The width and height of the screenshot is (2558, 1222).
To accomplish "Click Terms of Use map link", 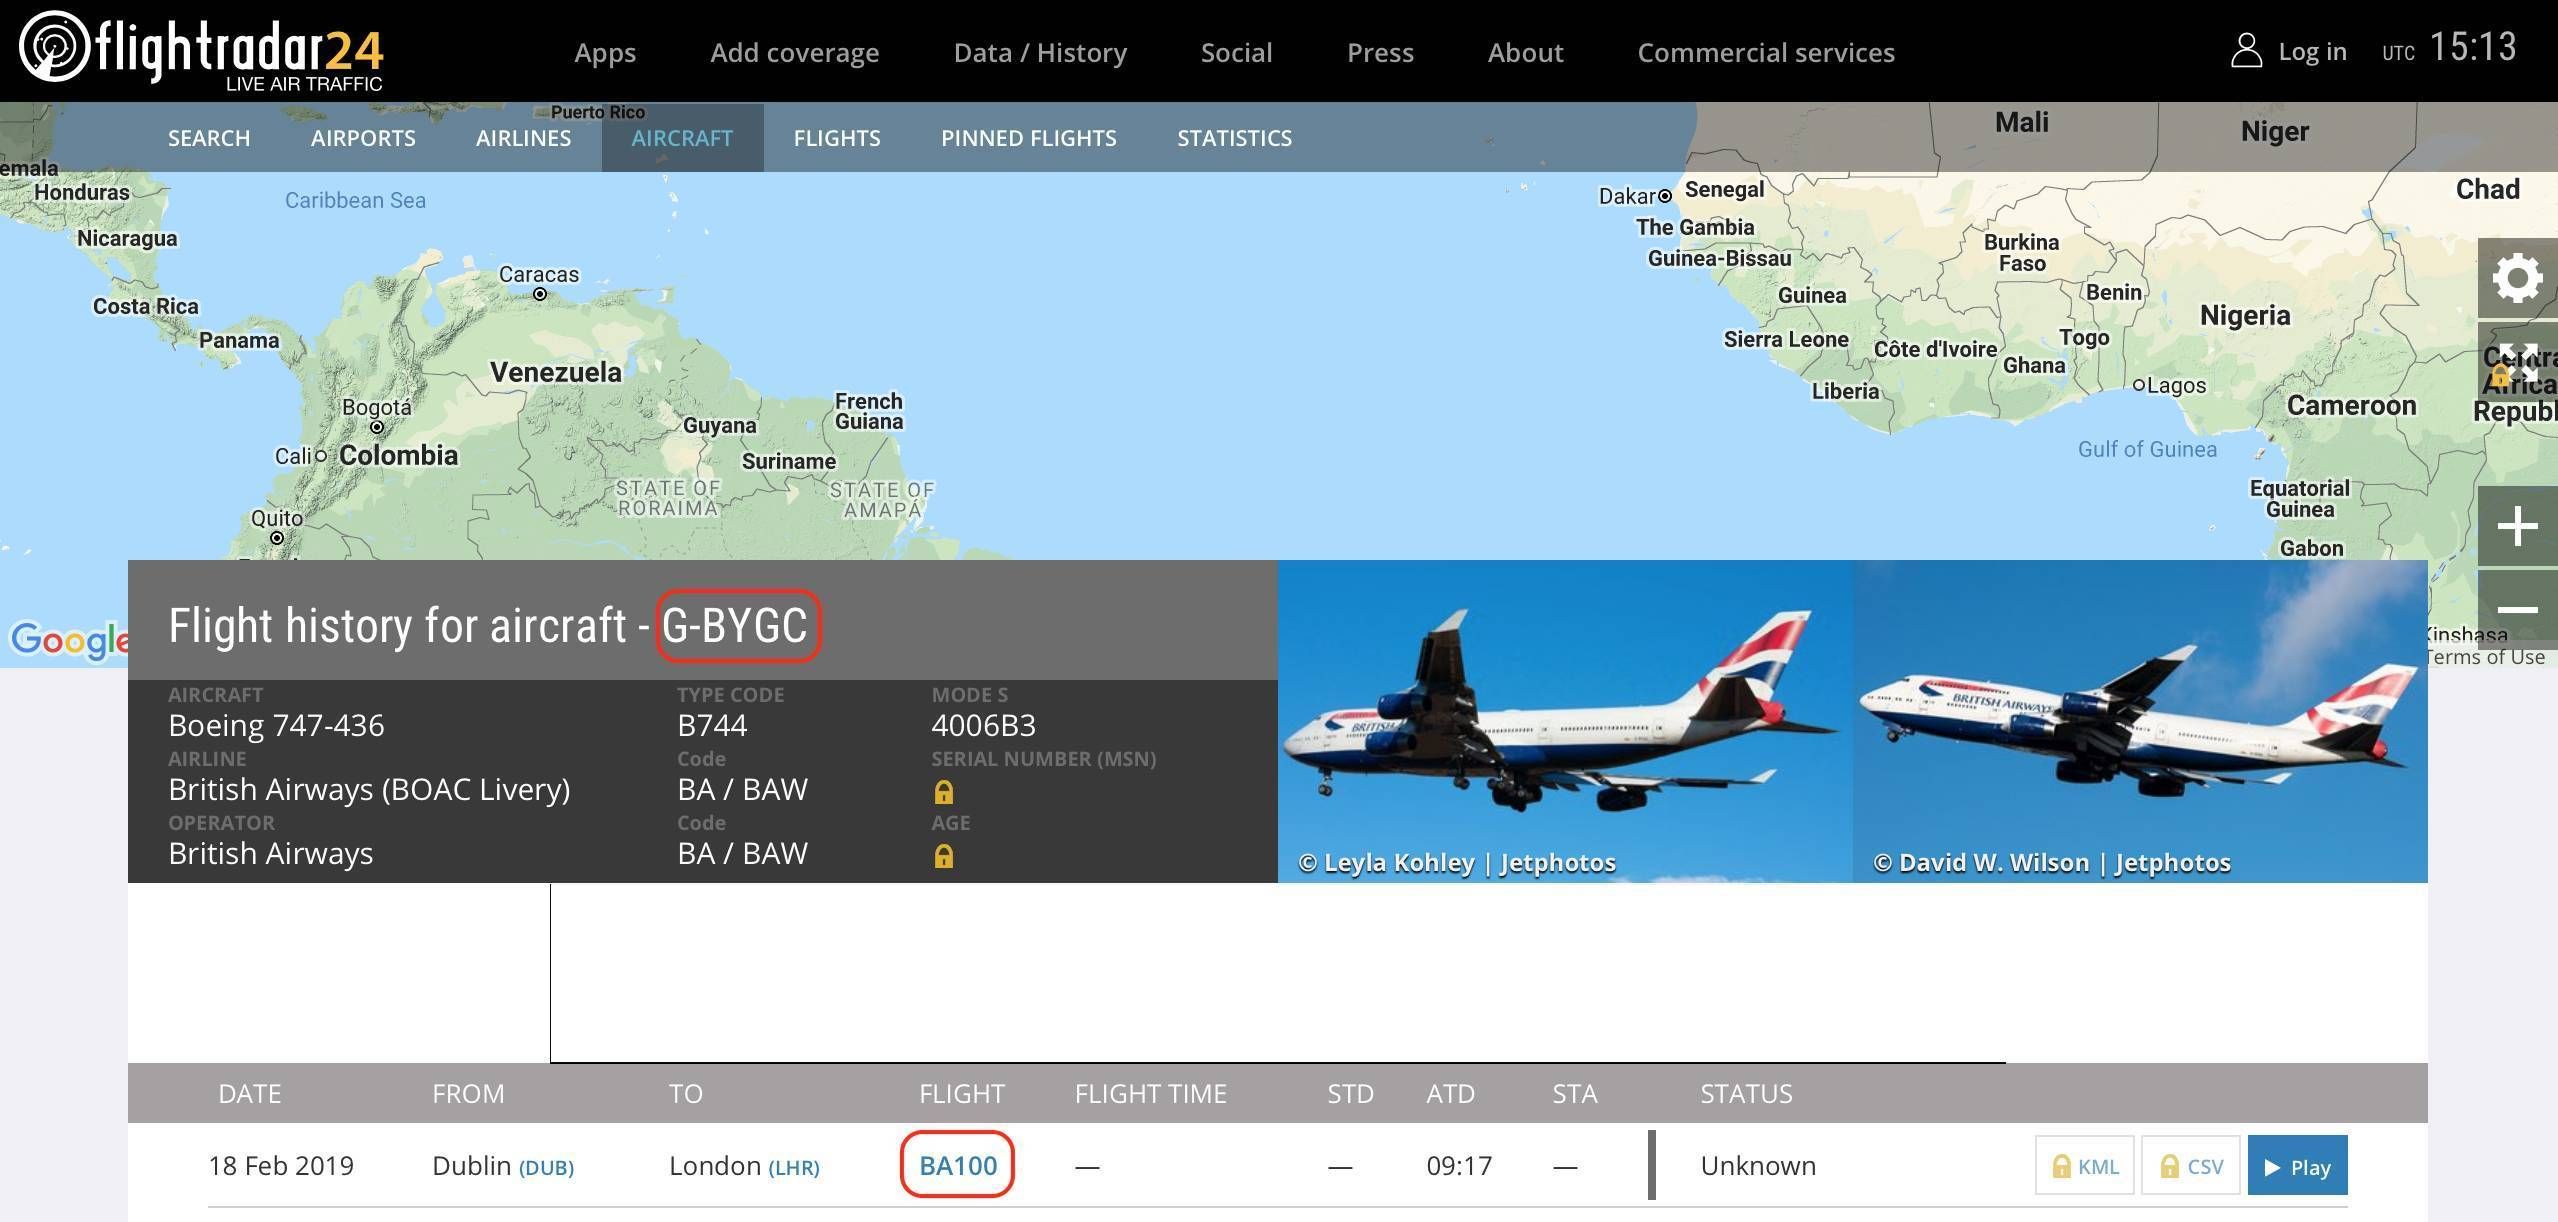I will tap(2485, 657).
